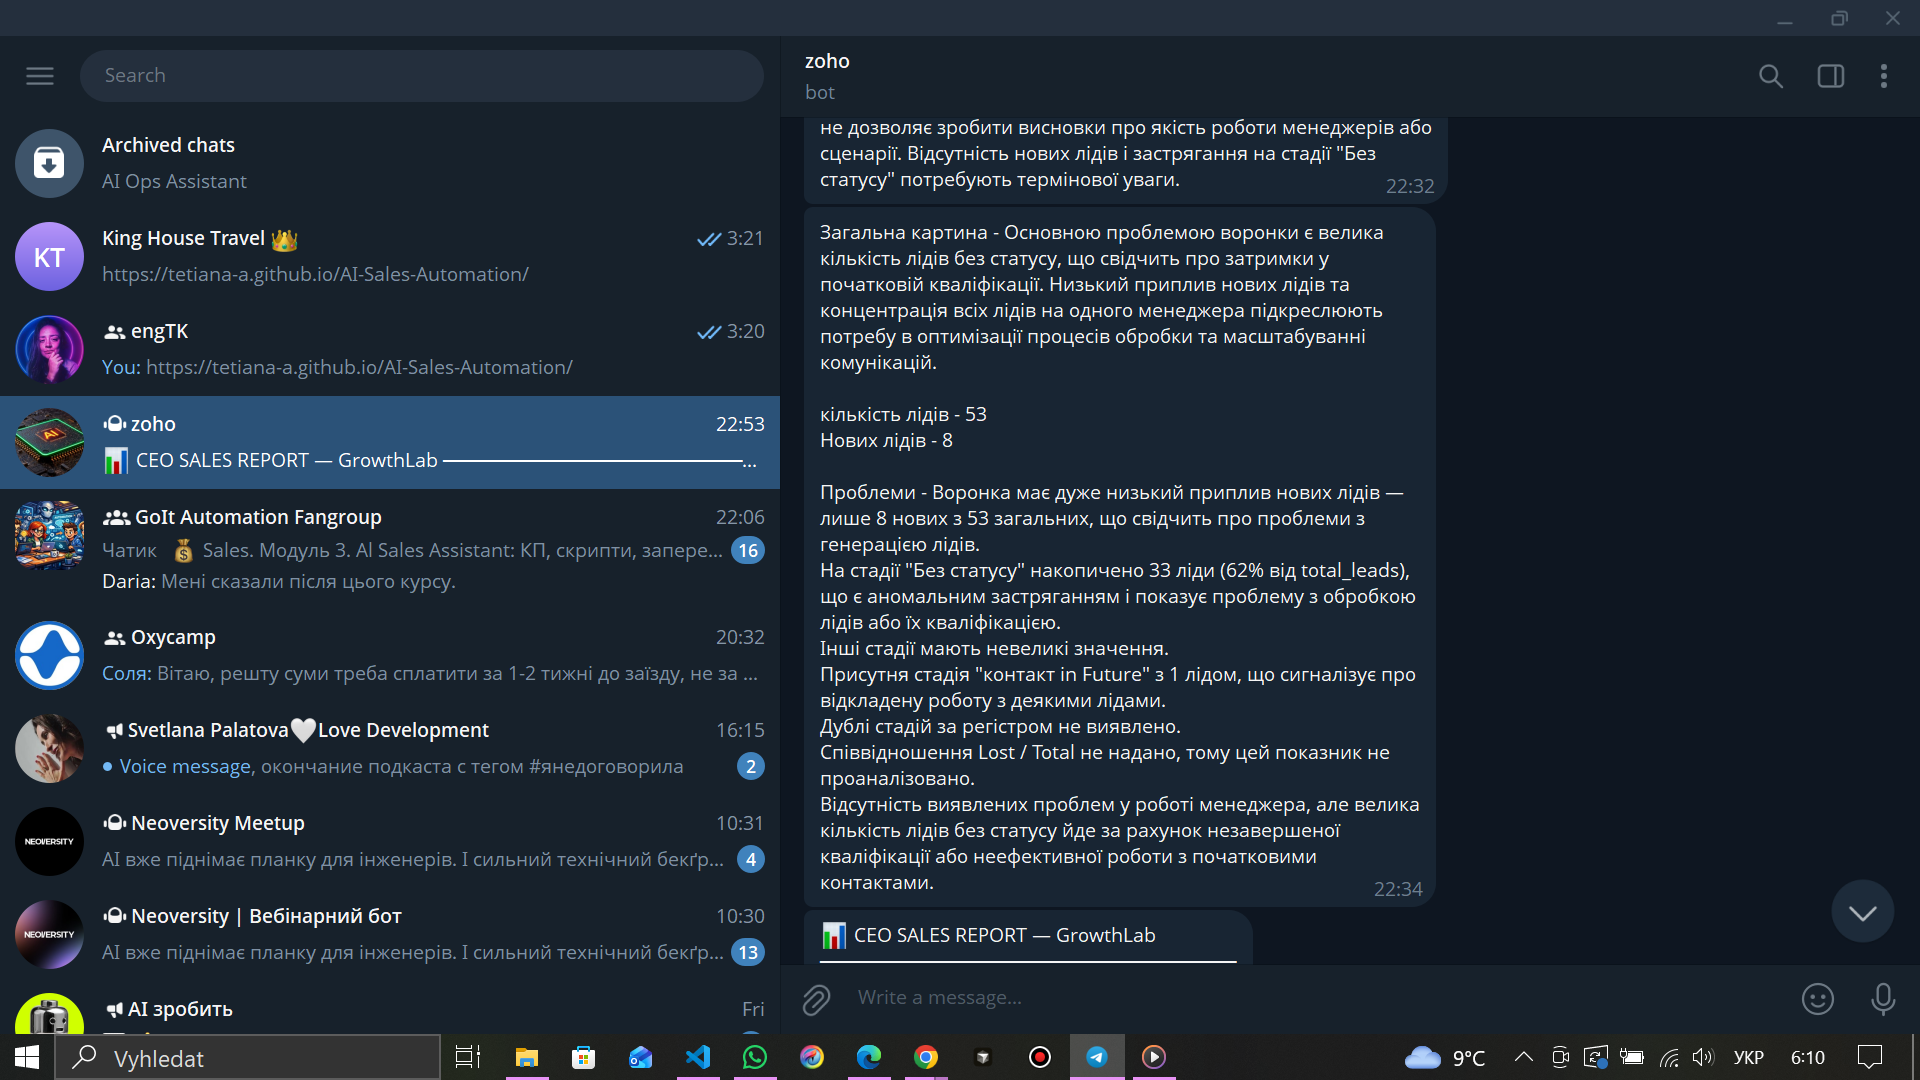This screenshot has width=1920, height=1080.
Task: Click the engTK group avatar
Action: 49,350
